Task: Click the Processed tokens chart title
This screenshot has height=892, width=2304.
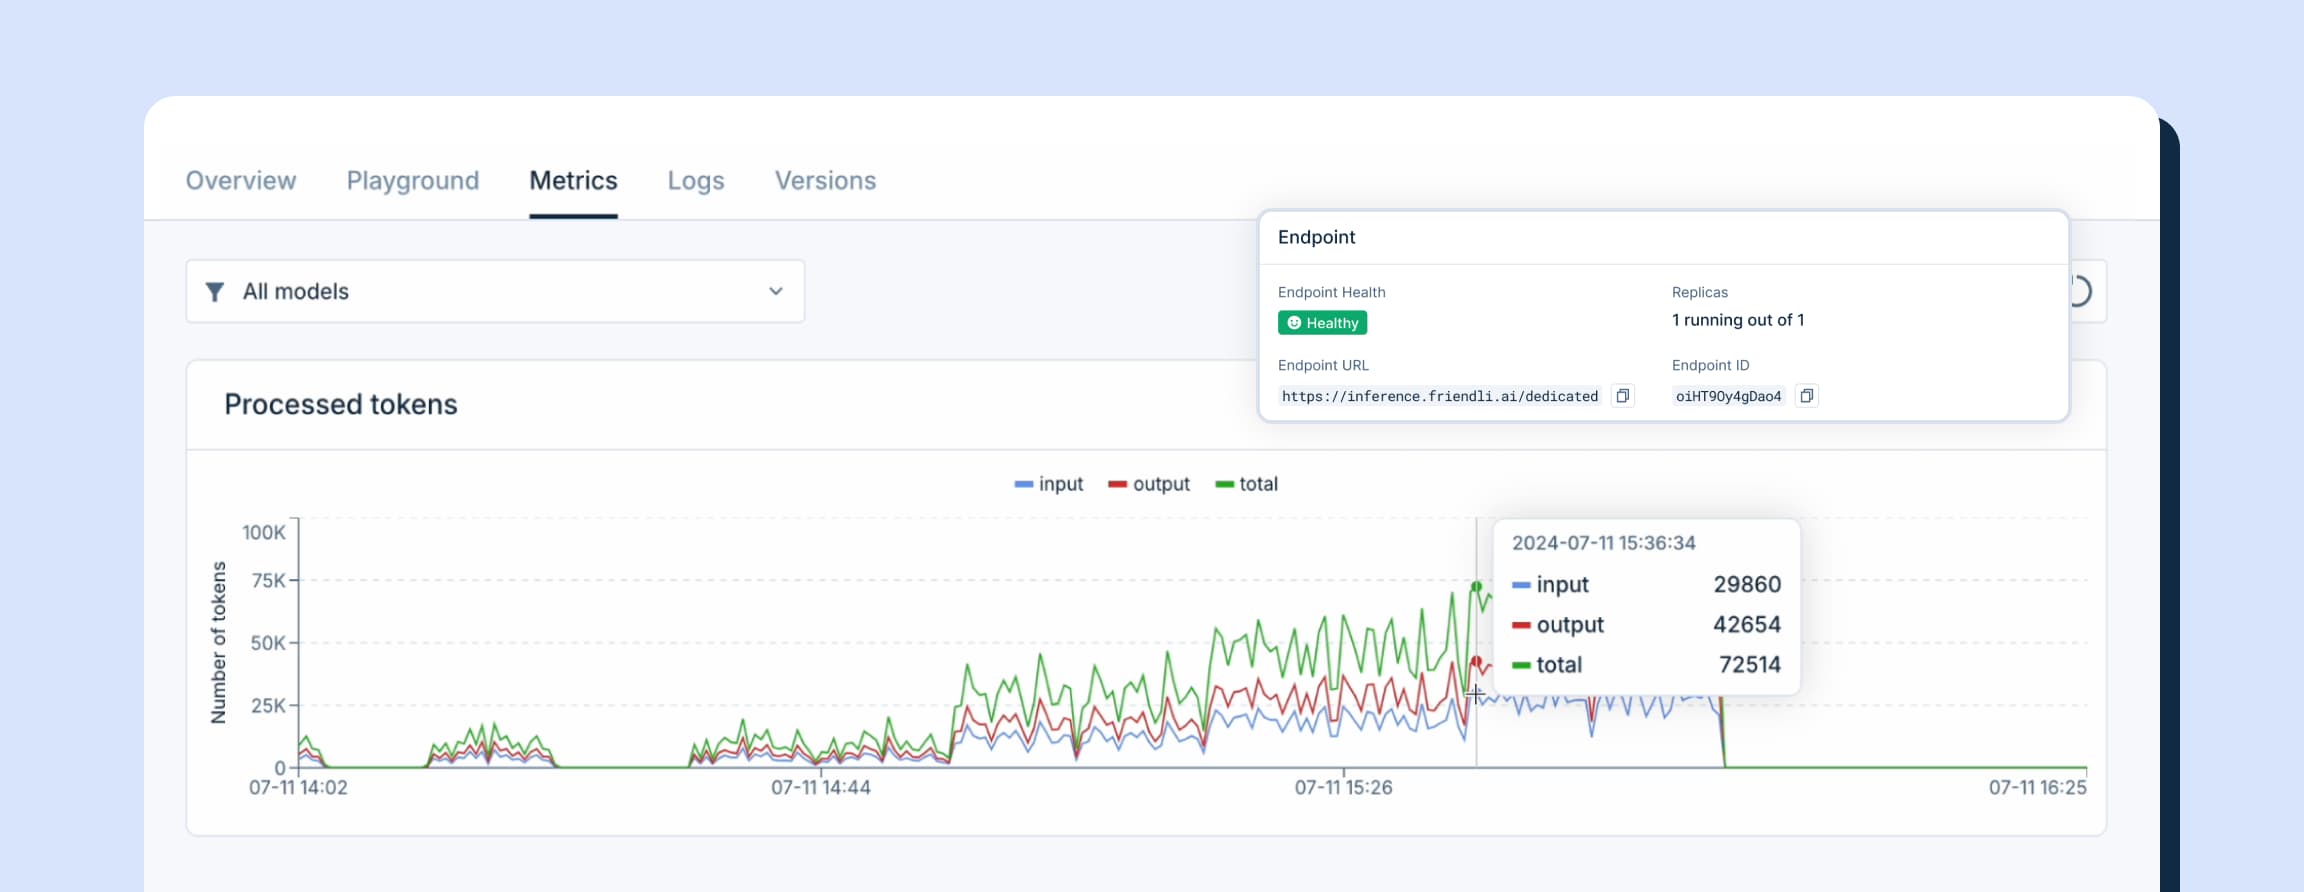Action: [341, 404]
